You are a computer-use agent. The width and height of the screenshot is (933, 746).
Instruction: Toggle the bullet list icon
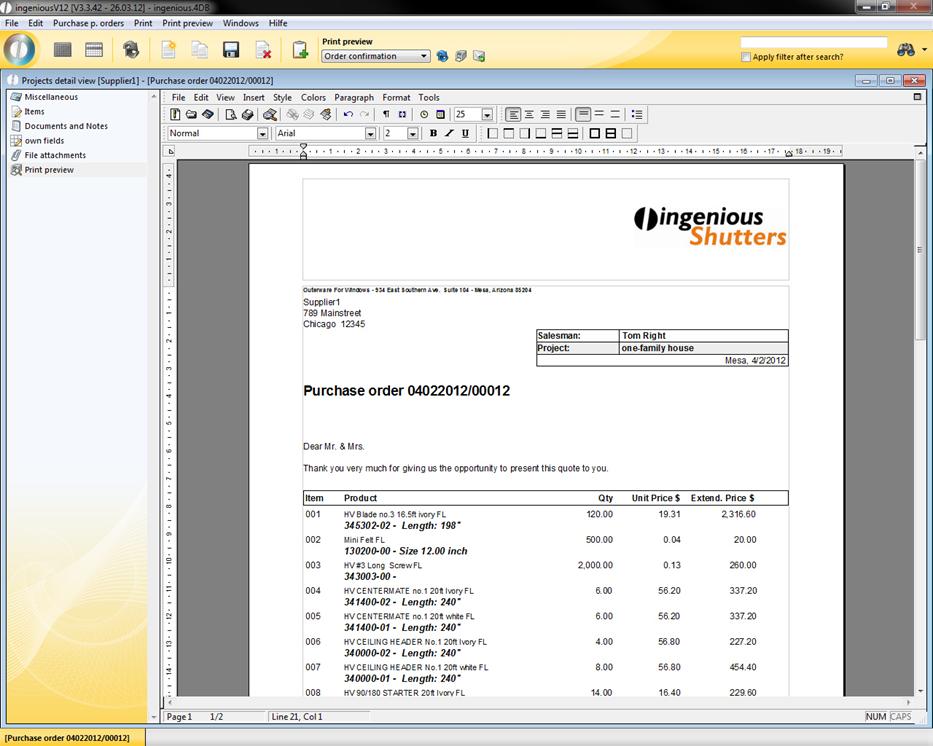point(637,115)
